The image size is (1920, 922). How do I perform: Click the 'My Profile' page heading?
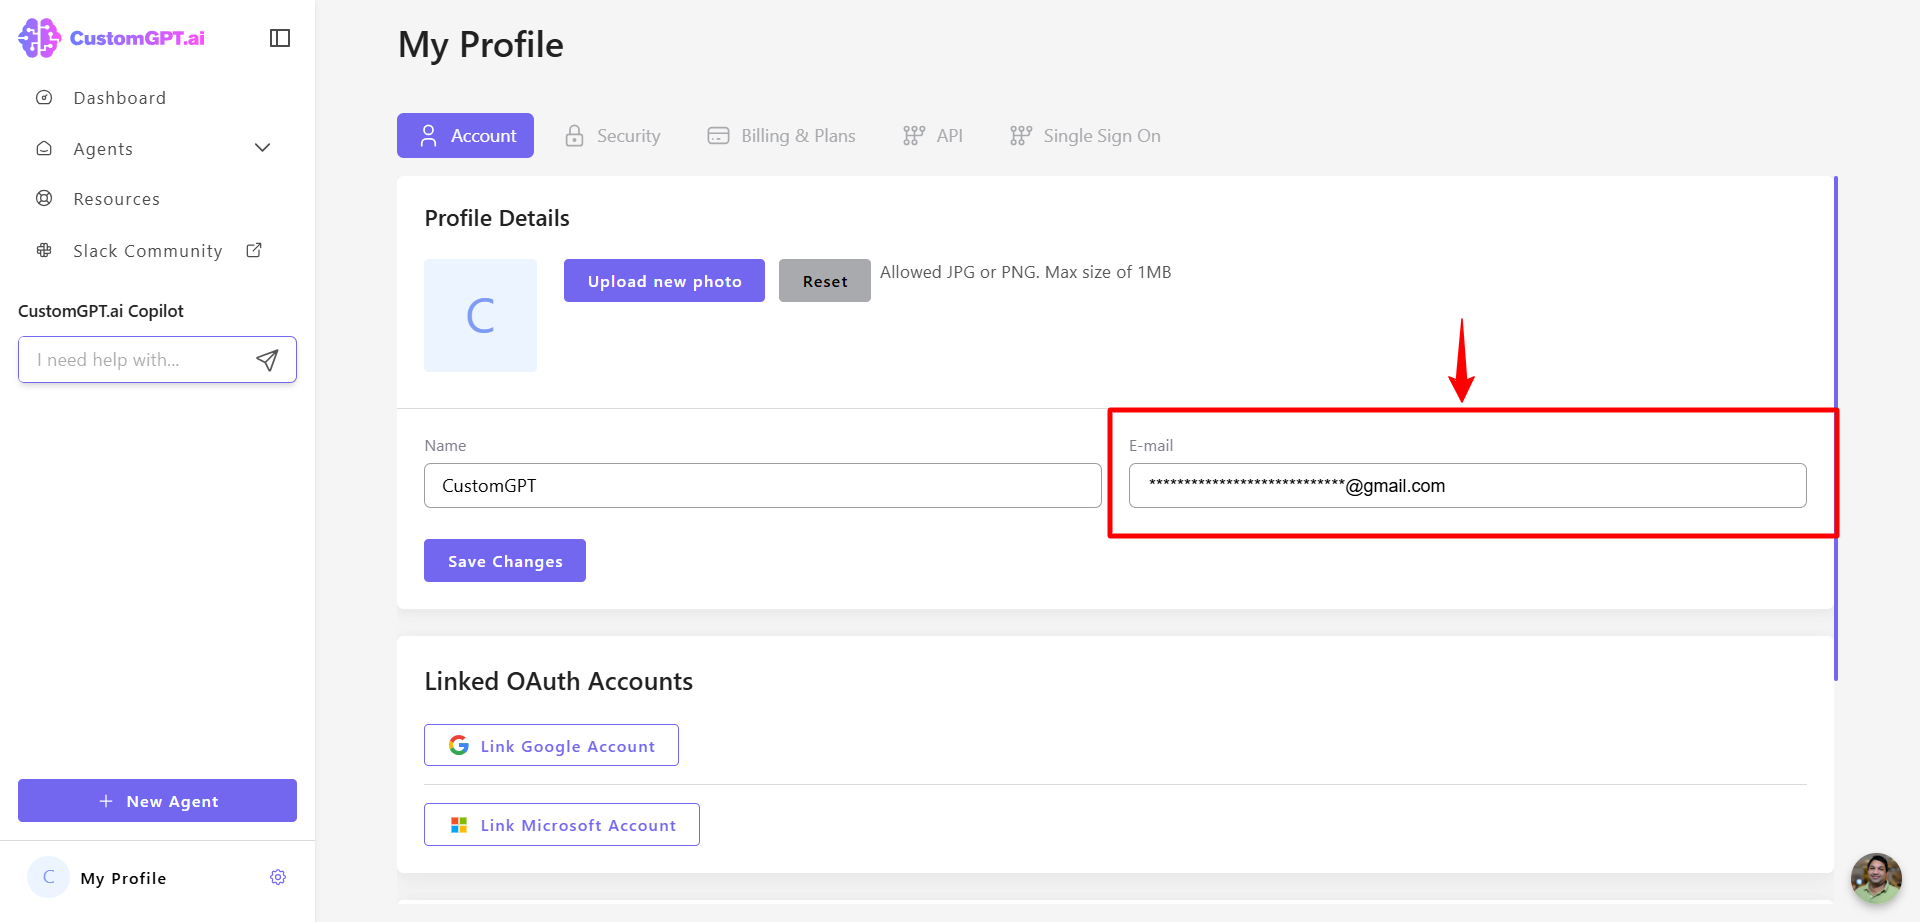pos(481,45)
